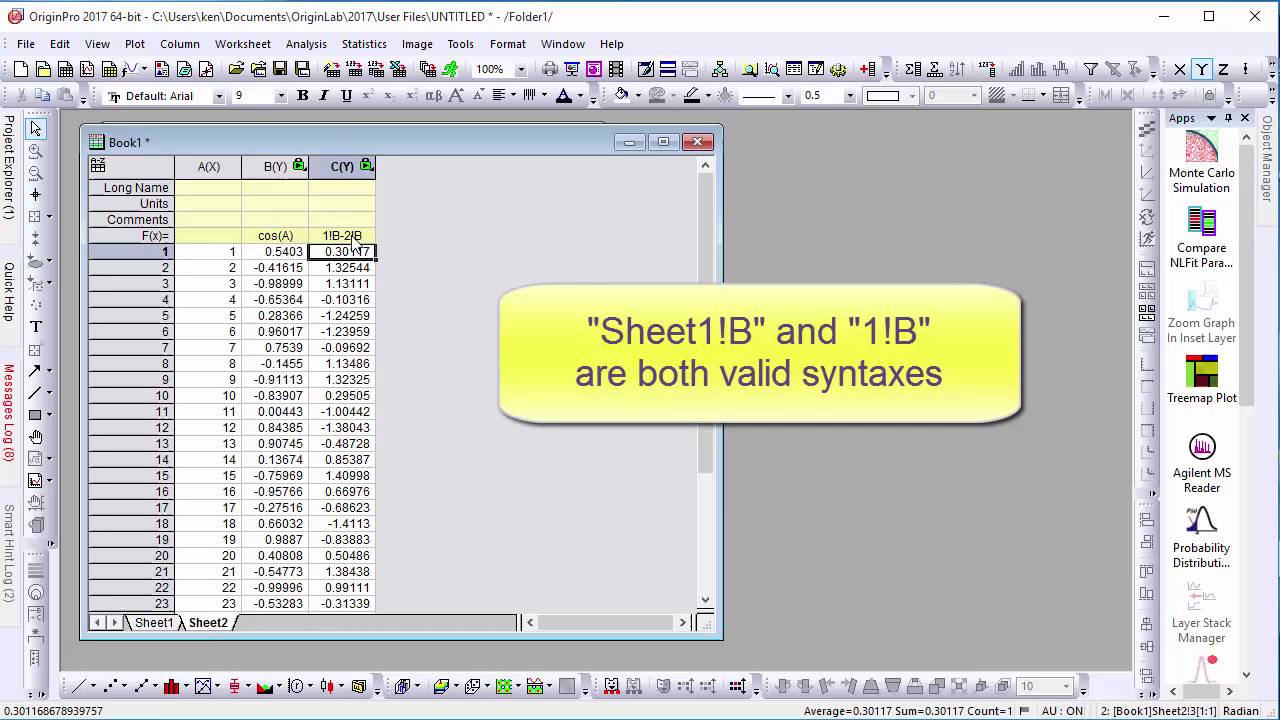Expand the font color dropdown arrow

tap(580, 96)
